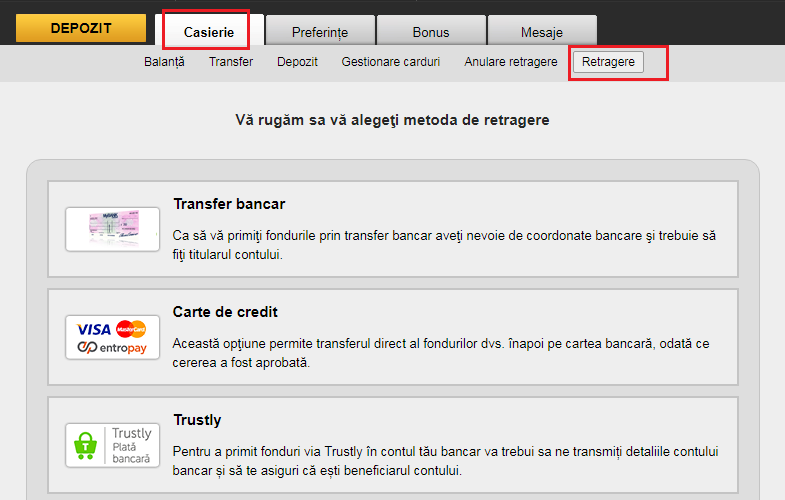Image resolution: width=785 pixels, height=500 pixels.
Task: Open the Casierie tab
Action: (x=209, y=31)
